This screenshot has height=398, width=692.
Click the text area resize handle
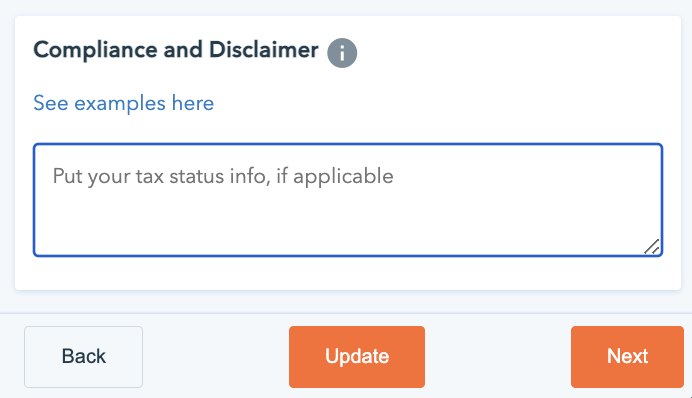point(652,247)
